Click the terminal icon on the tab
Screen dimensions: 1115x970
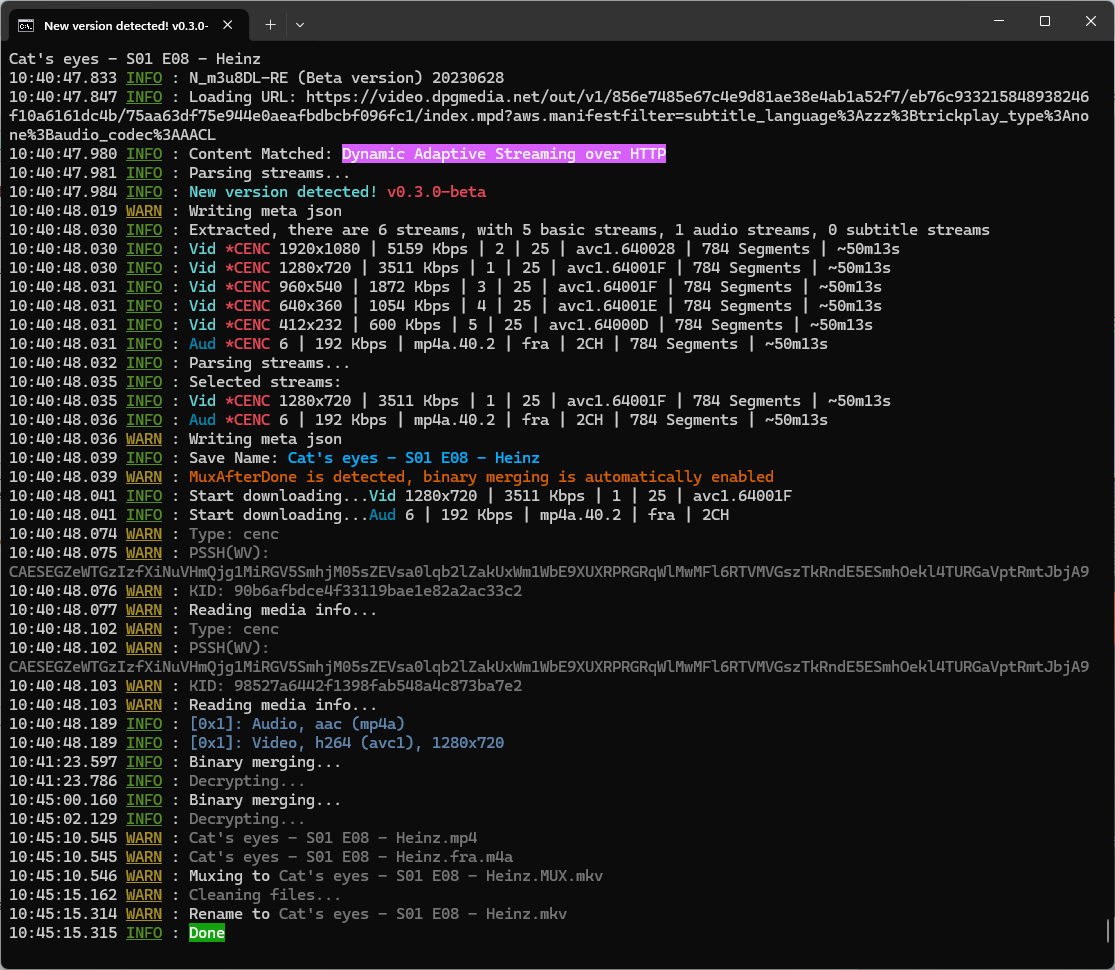(x=27, y=24)
